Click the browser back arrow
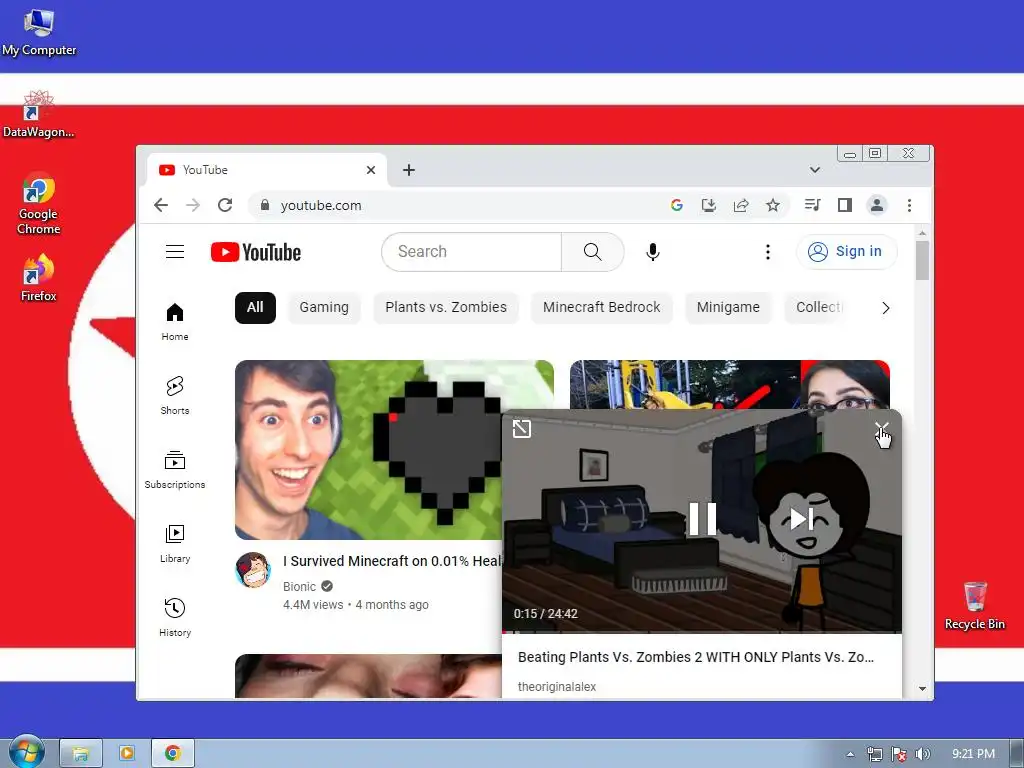 pos(161,206)
